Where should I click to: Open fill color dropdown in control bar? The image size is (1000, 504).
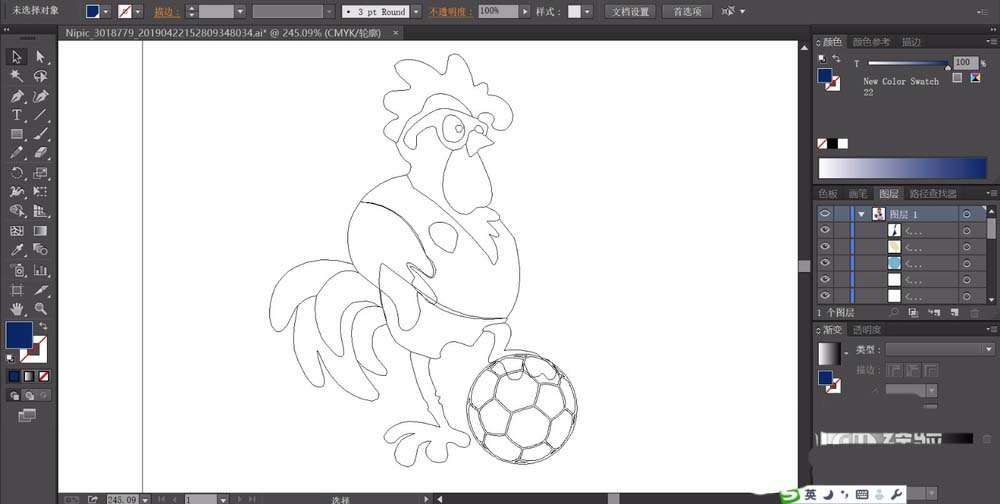(x=106, y=11)
